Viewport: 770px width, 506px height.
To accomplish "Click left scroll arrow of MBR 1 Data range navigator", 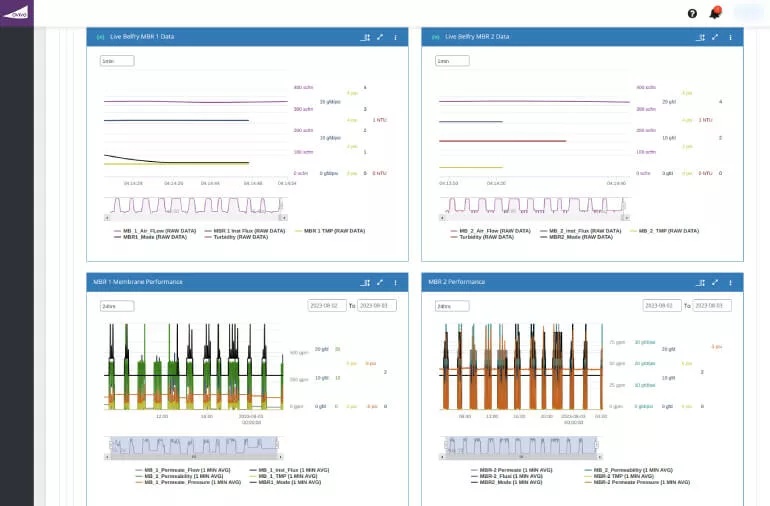I will tap(107, 218).
